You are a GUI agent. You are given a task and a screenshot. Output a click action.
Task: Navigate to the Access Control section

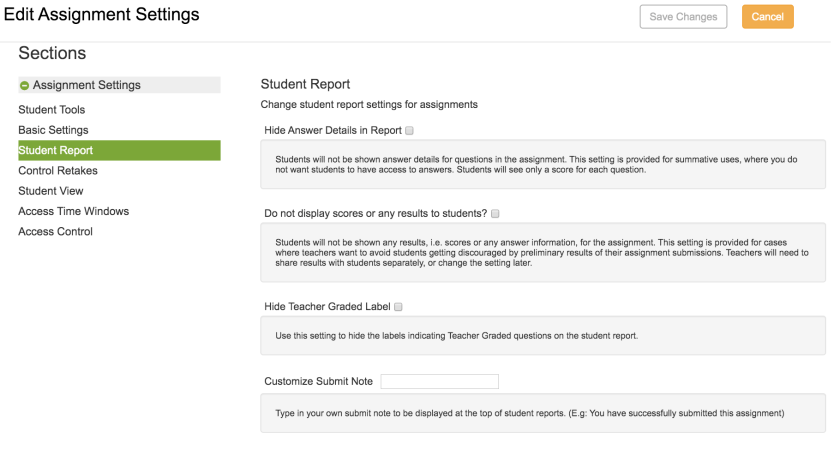tap(55, 232)
